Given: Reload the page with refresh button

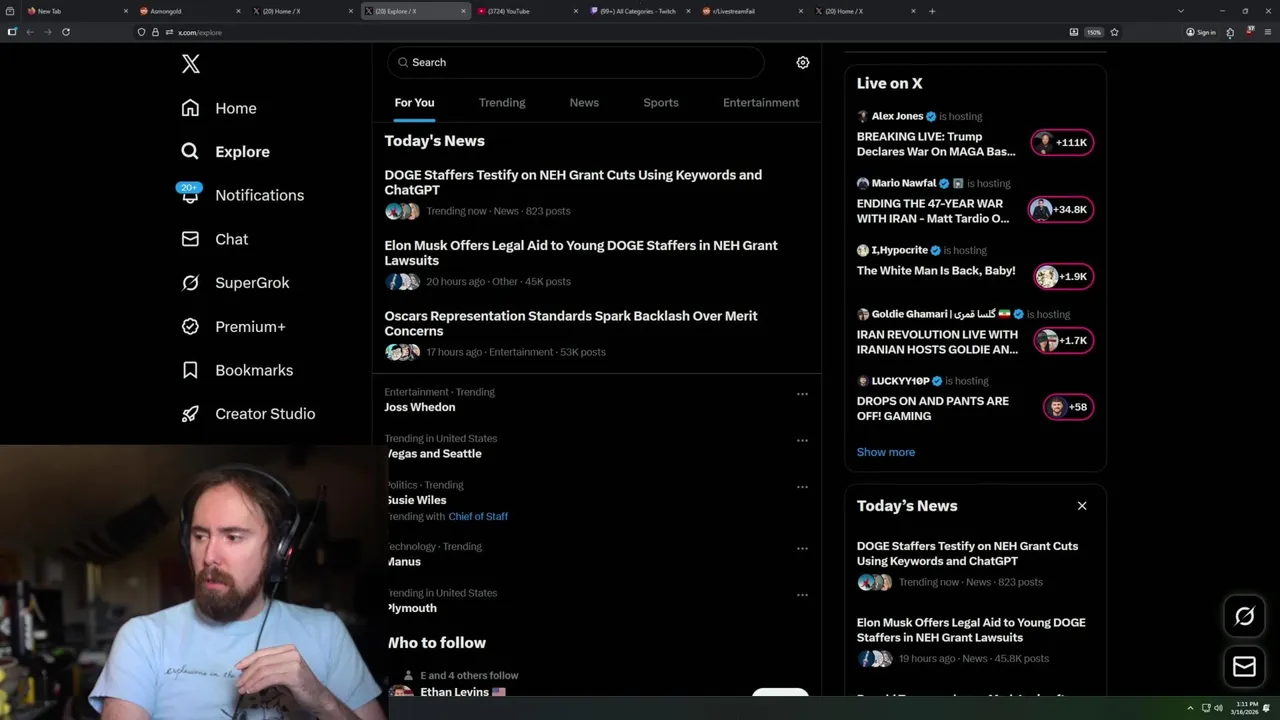Looking at the screenshot, I should (x=66, y=32).
